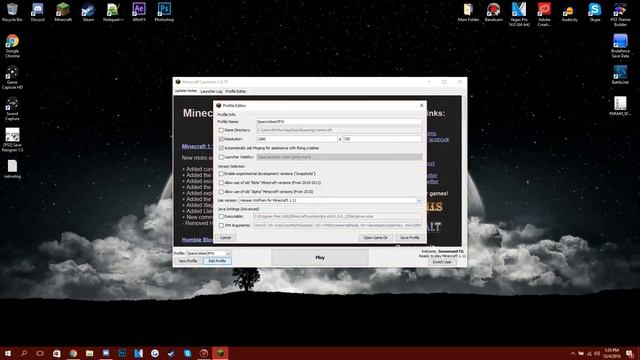This screenshot has width=640, height=360.
Task: Launch Steam from the desktop
Action: pyautogui.click(x=88, y=12)
